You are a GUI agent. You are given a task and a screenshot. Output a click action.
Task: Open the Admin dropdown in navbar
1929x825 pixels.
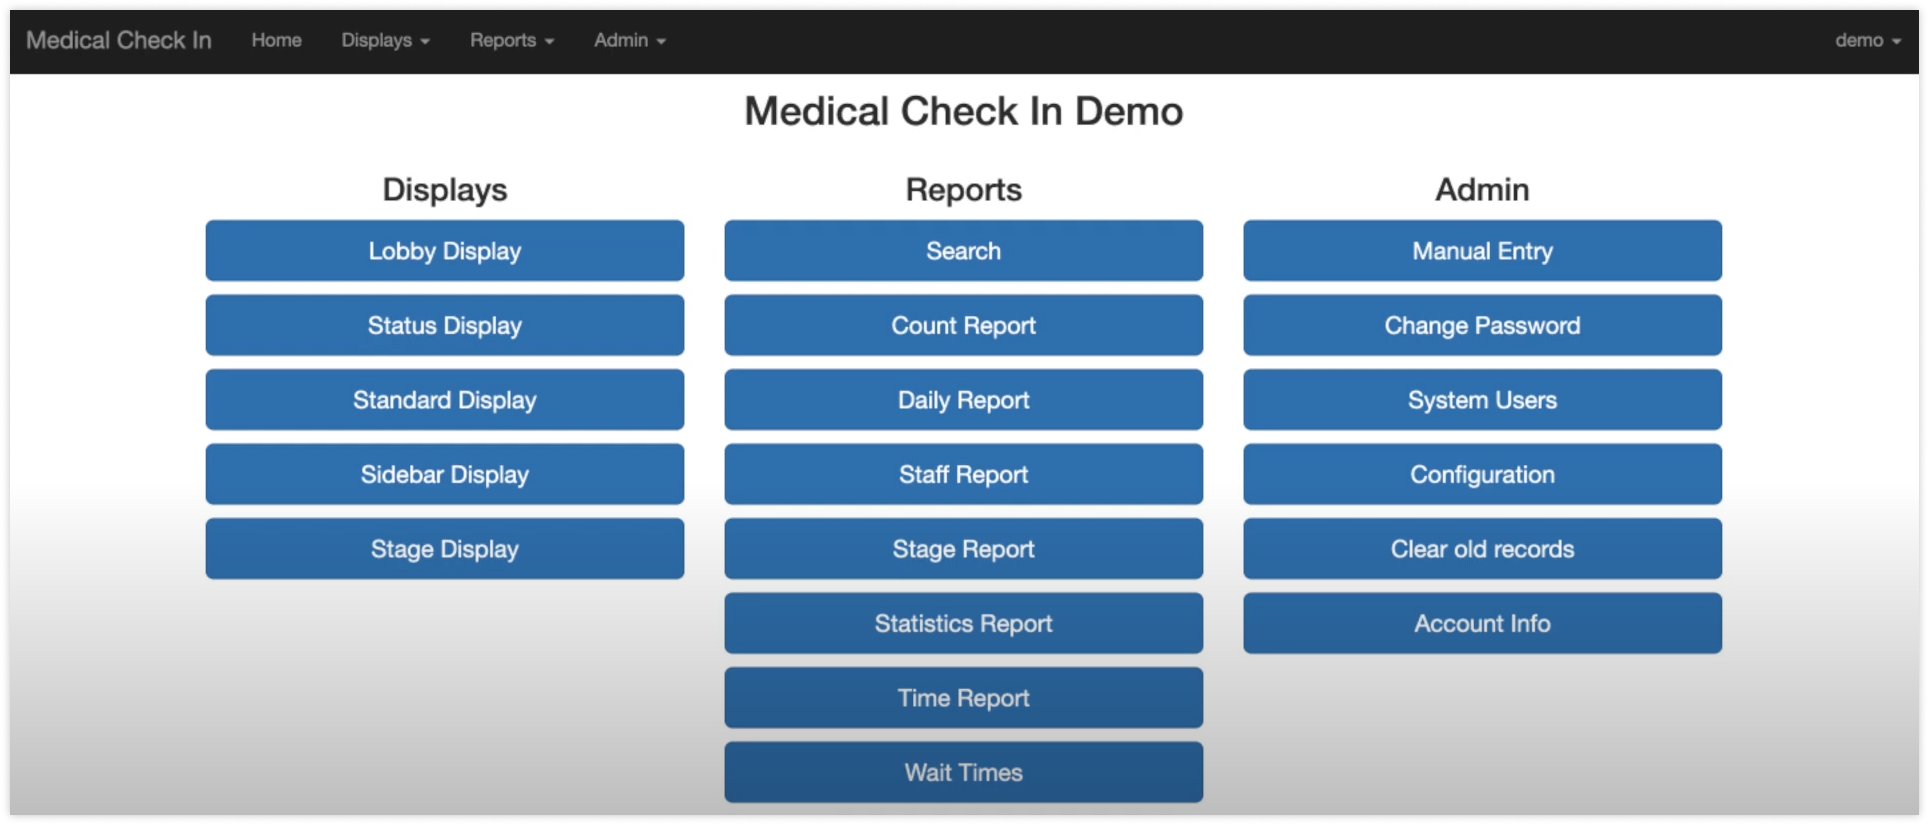point(630,40)
